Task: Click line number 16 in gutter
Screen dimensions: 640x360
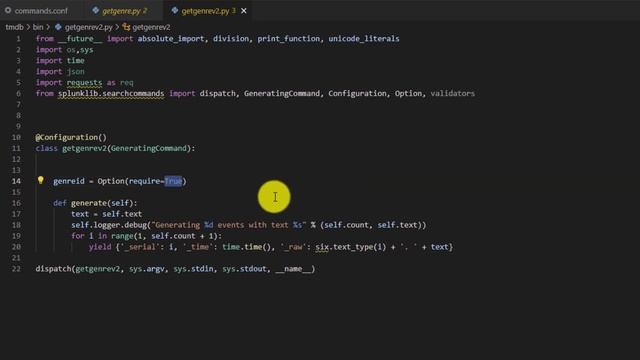Action: 16,203
